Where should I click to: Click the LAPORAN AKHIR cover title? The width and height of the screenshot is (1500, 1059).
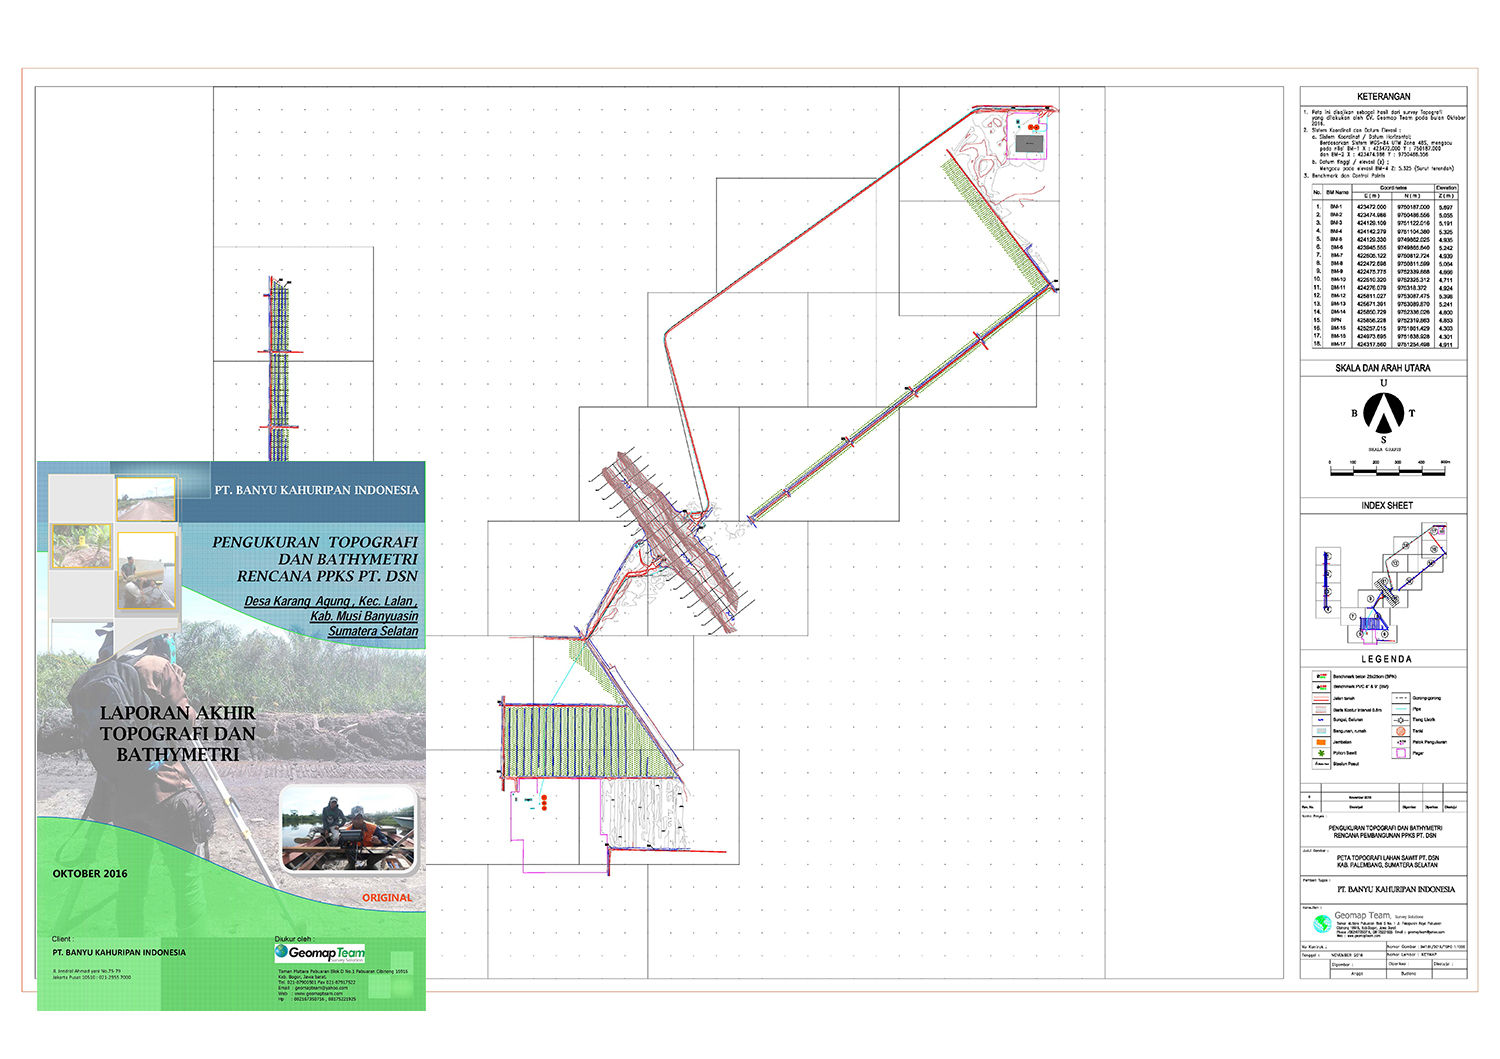pos(177,734)
